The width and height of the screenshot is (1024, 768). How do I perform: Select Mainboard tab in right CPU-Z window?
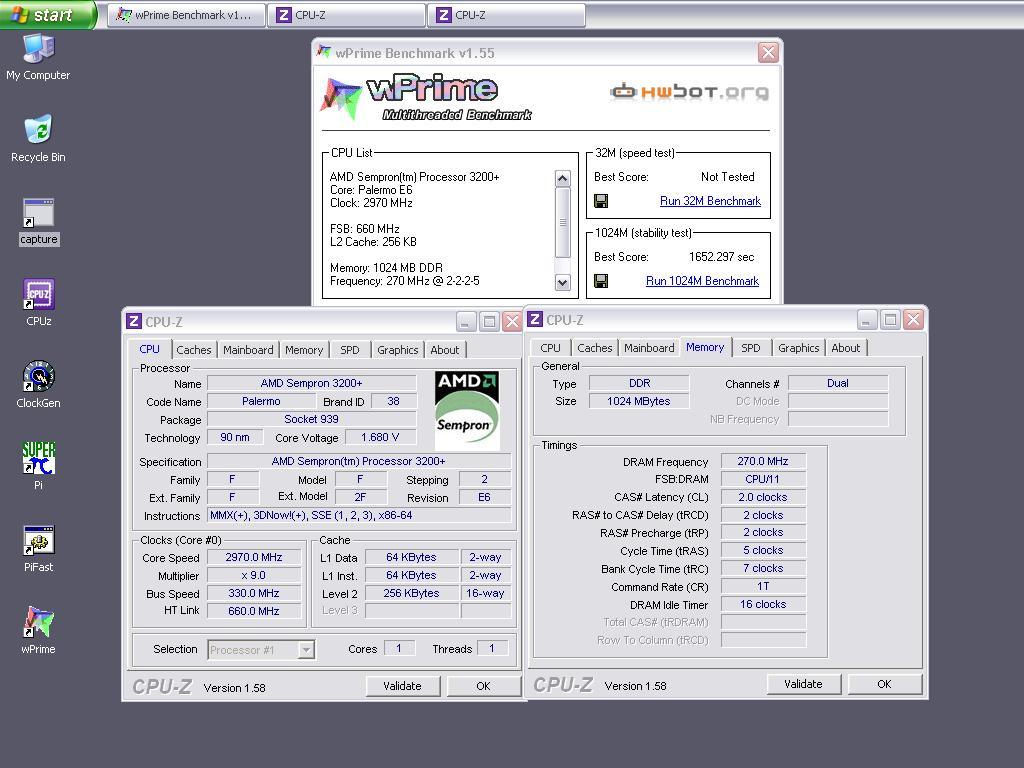point(649,348)
